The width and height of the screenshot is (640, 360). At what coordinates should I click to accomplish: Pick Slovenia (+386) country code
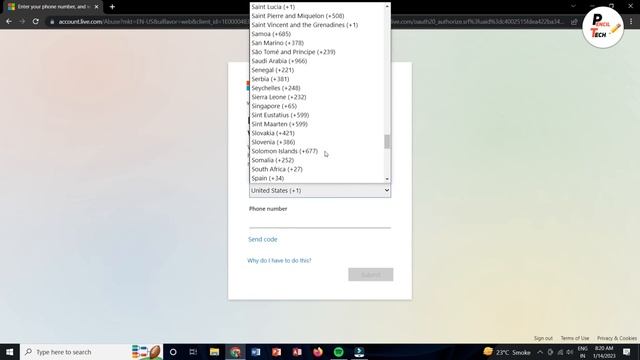(317, 142)
